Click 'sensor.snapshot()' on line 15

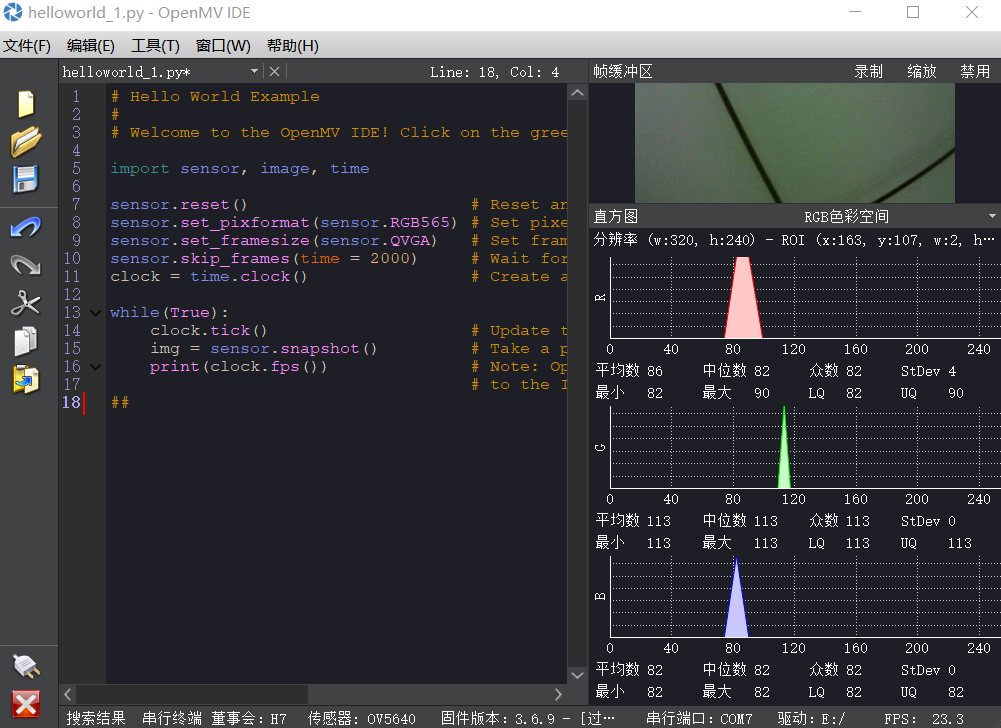click(x=294, y=349)
